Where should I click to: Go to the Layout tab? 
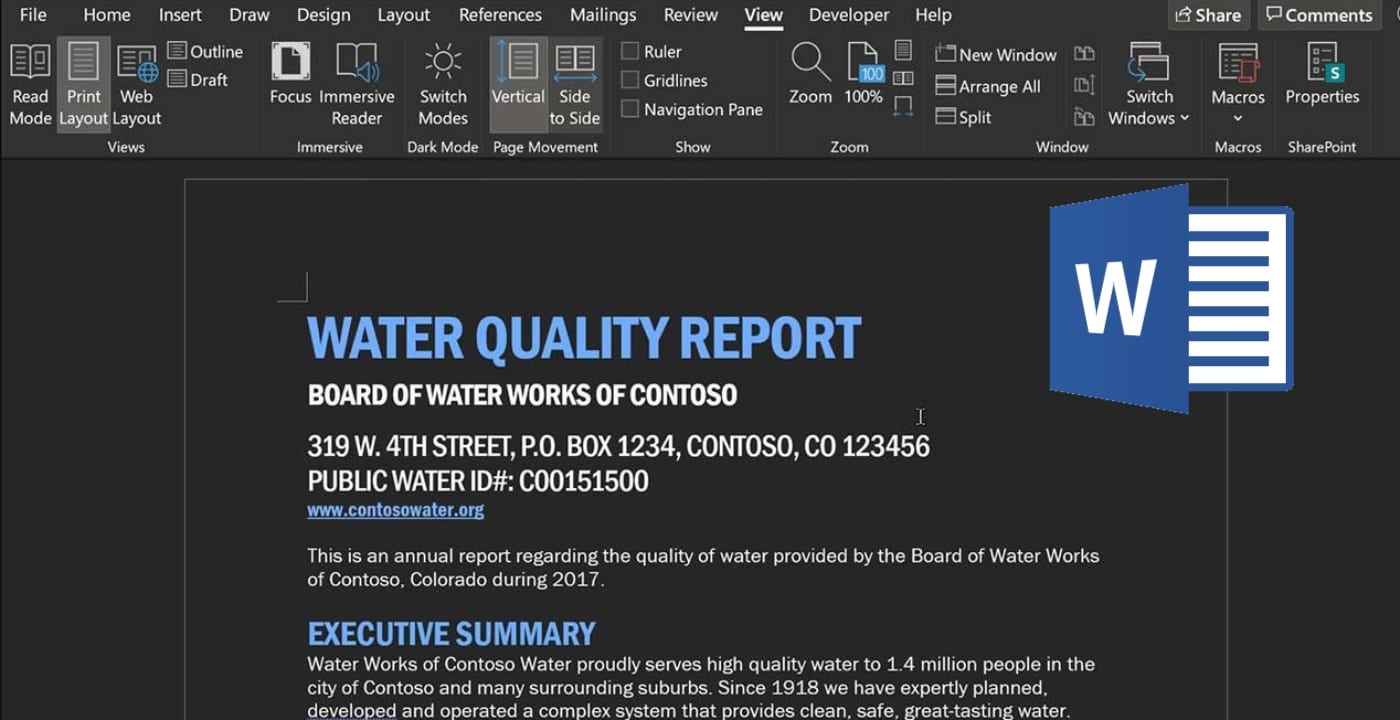point(403,15)
